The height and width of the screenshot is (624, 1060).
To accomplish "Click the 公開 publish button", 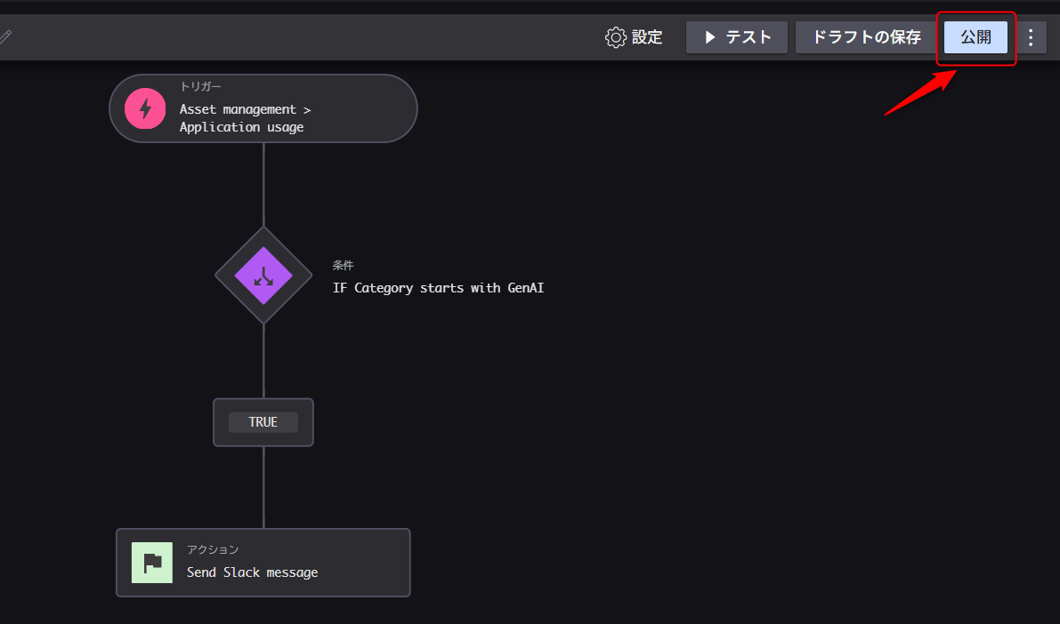I will pyautogui.click(x=976, y=37).
